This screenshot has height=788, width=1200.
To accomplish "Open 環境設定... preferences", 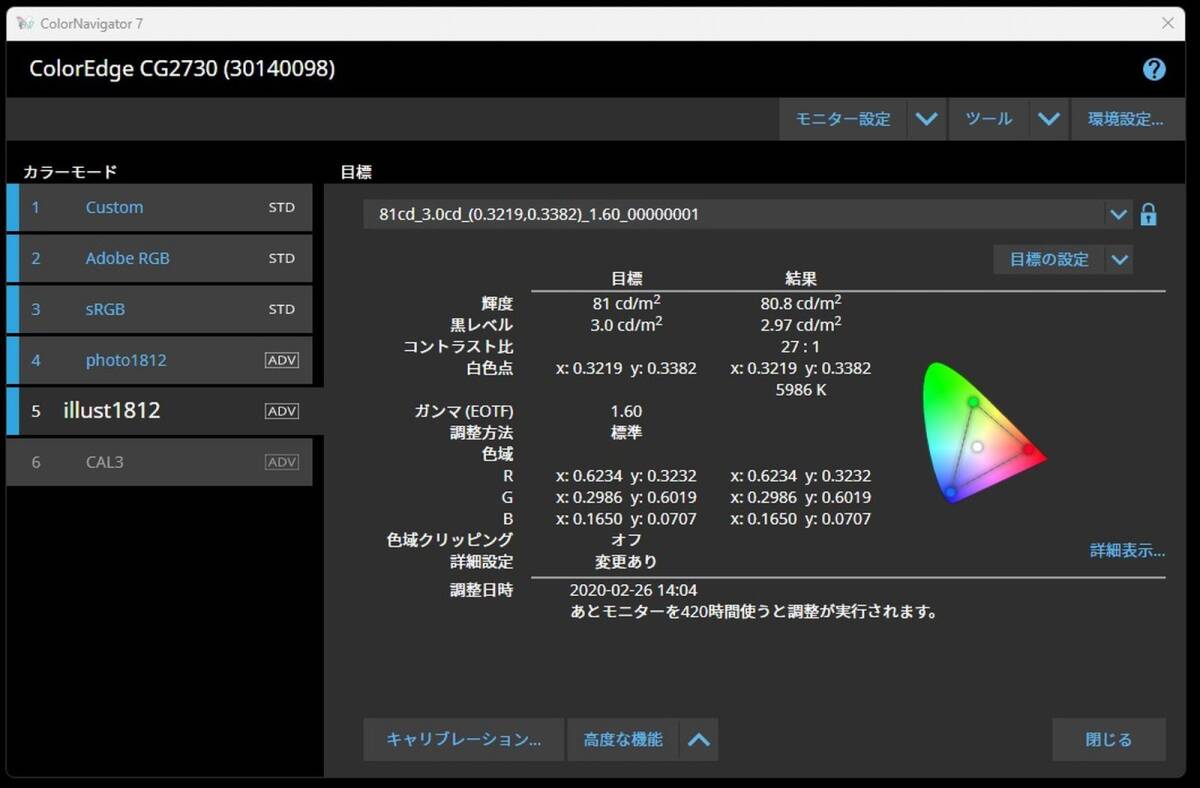I will 1126,119.
